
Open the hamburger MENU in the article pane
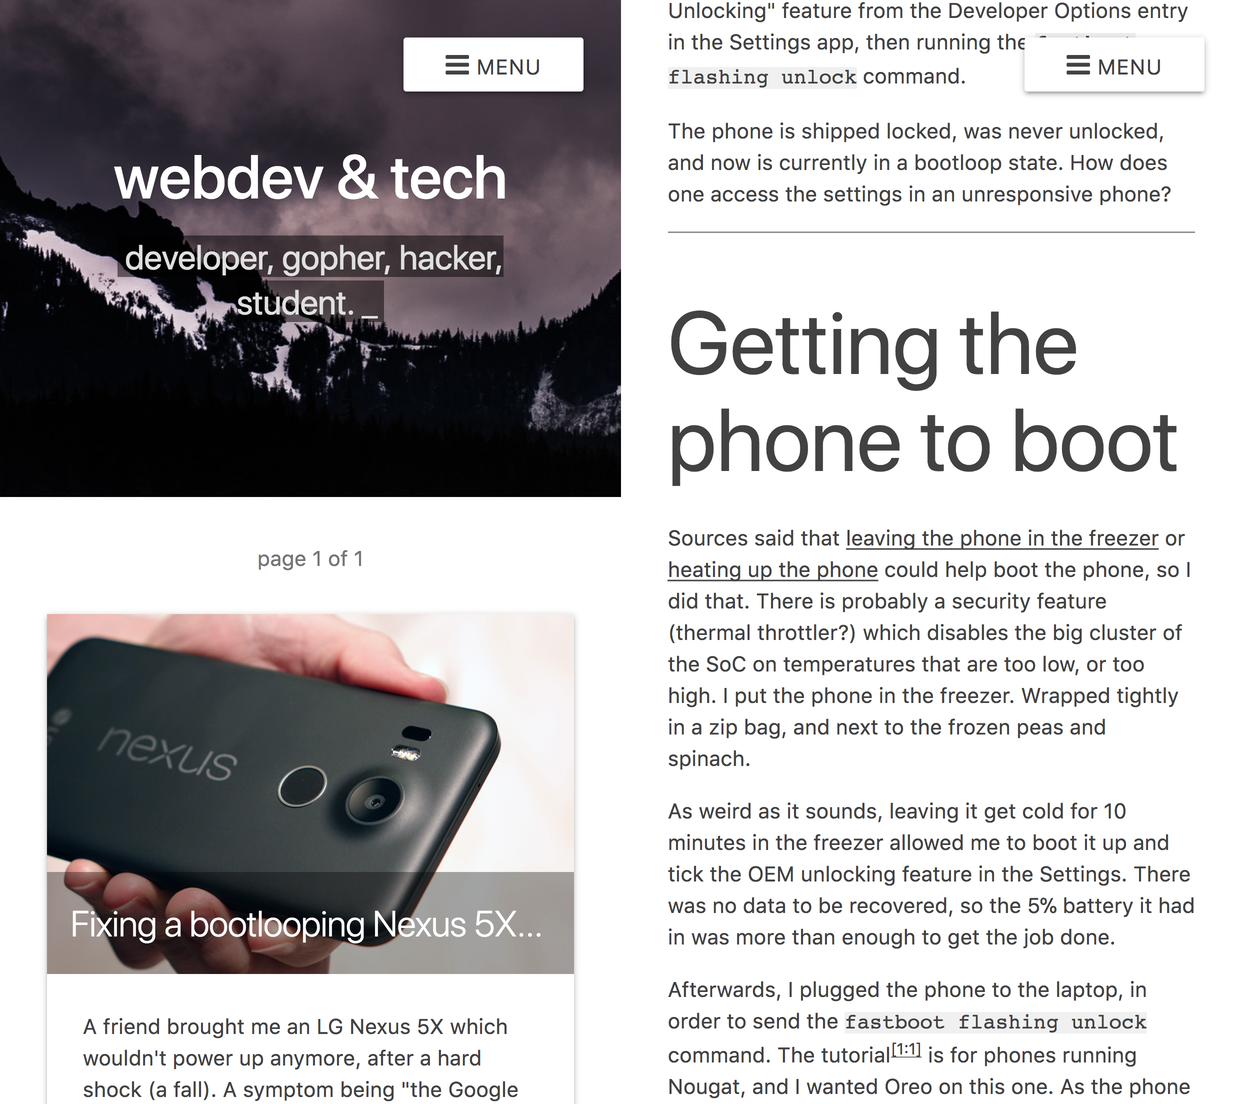click(1114, 65)
